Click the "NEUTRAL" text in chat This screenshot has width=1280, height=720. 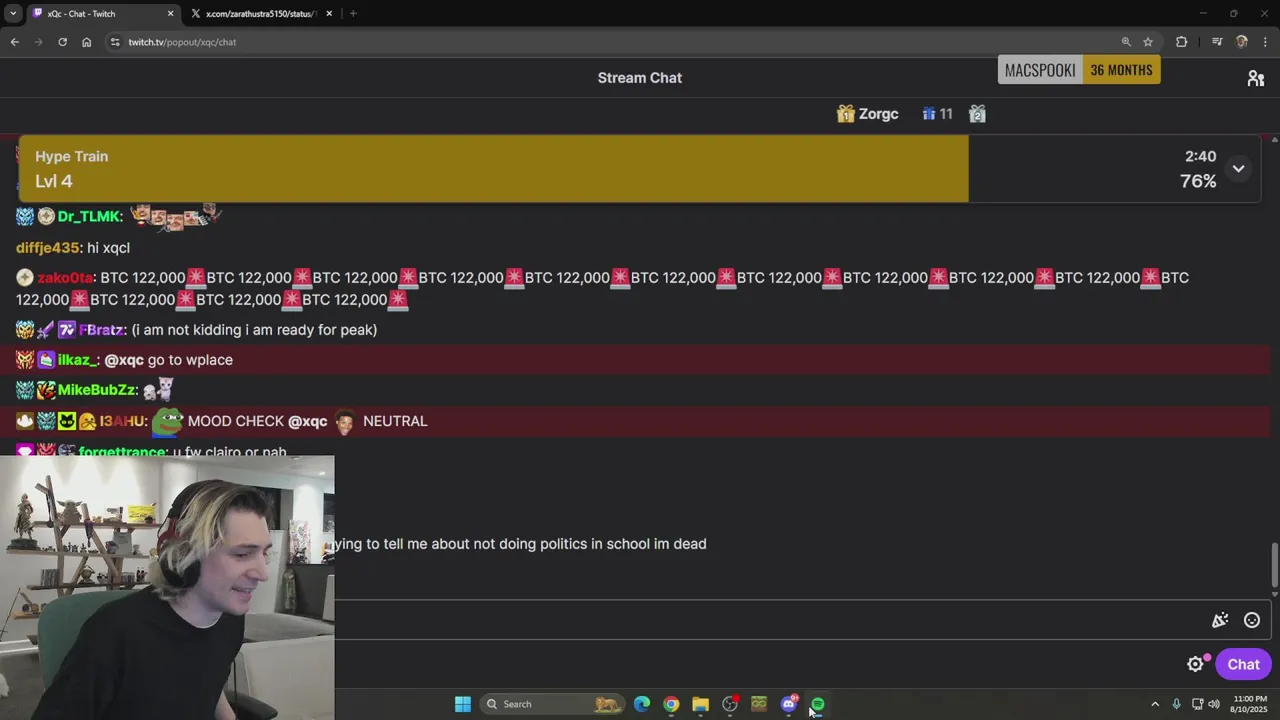pos(395,421)
